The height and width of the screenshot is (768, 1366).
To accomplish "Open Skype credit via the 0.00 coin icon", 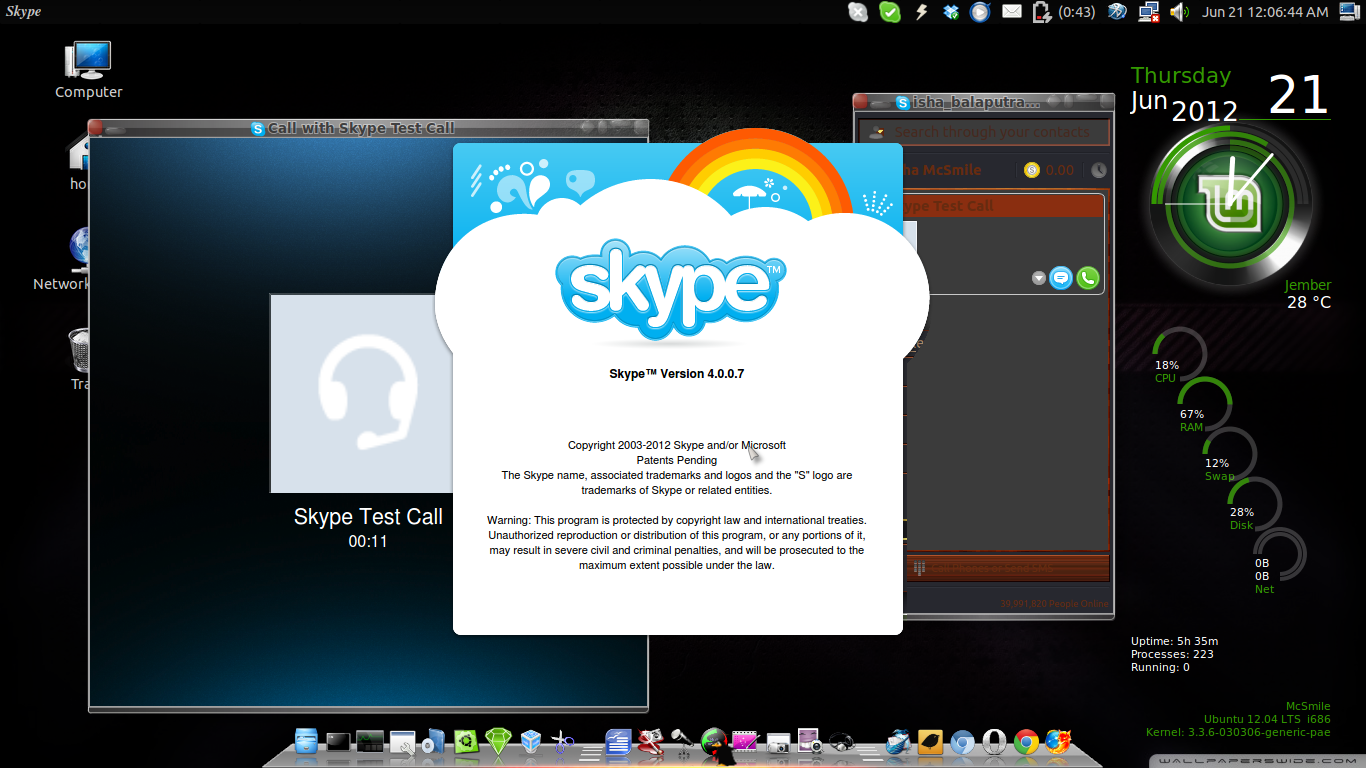I will pos(1031,170).
